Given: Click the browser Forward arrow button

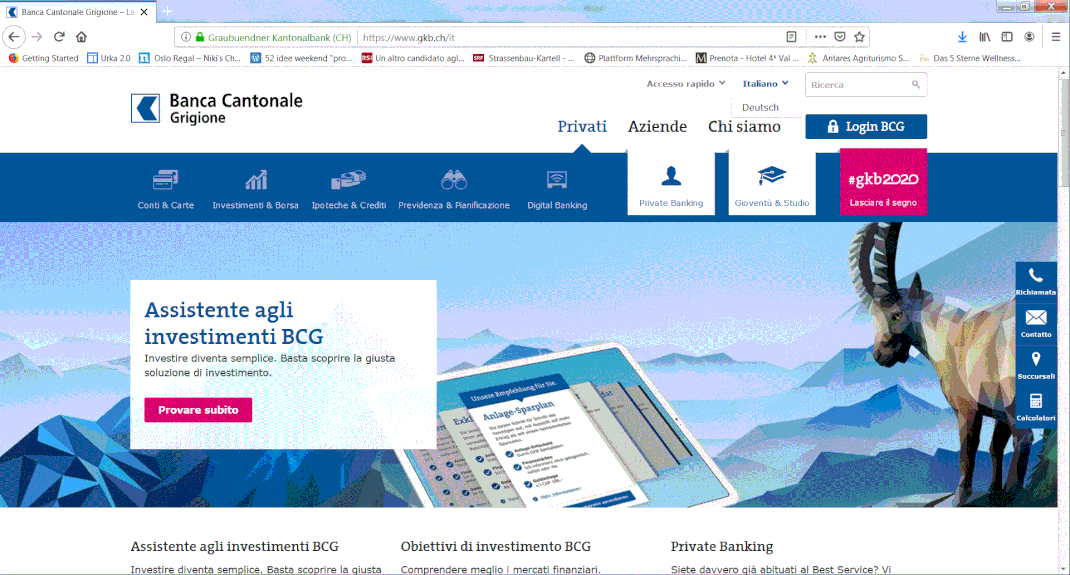Looking at the screenshot, I should point(37,37).
